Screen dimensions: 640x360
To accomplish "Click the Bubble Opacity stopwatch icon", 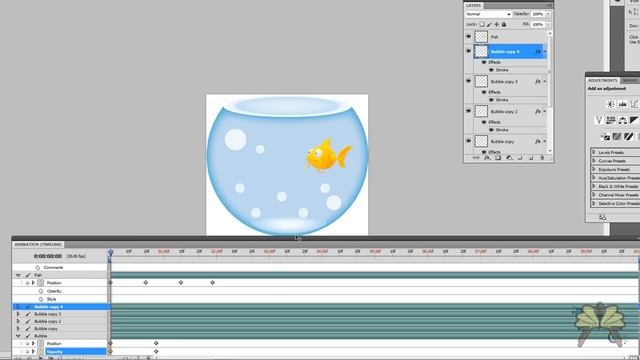I will click(x=40, y=351).
